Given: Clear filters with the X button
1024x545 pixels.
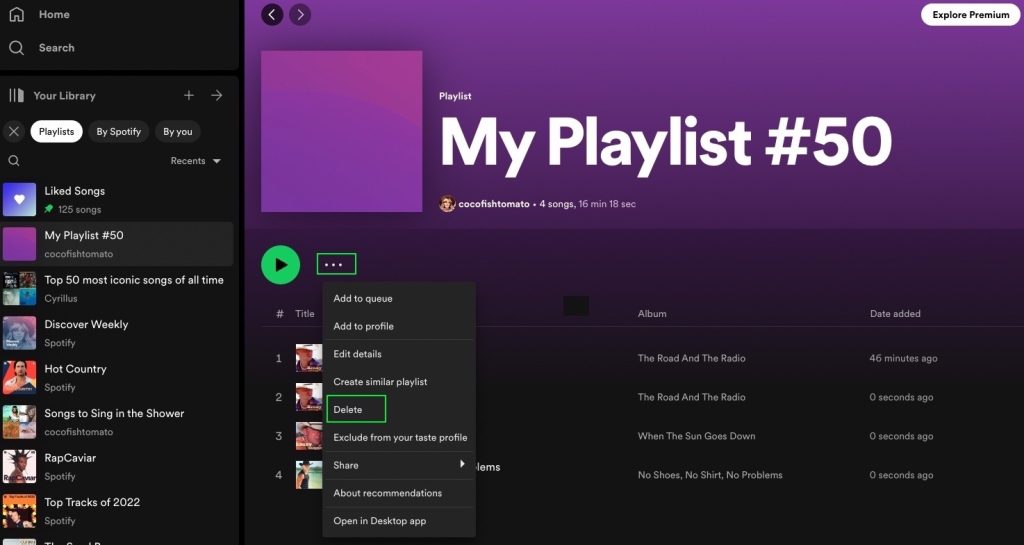Looking at the screenshot, I should [14, 131].
